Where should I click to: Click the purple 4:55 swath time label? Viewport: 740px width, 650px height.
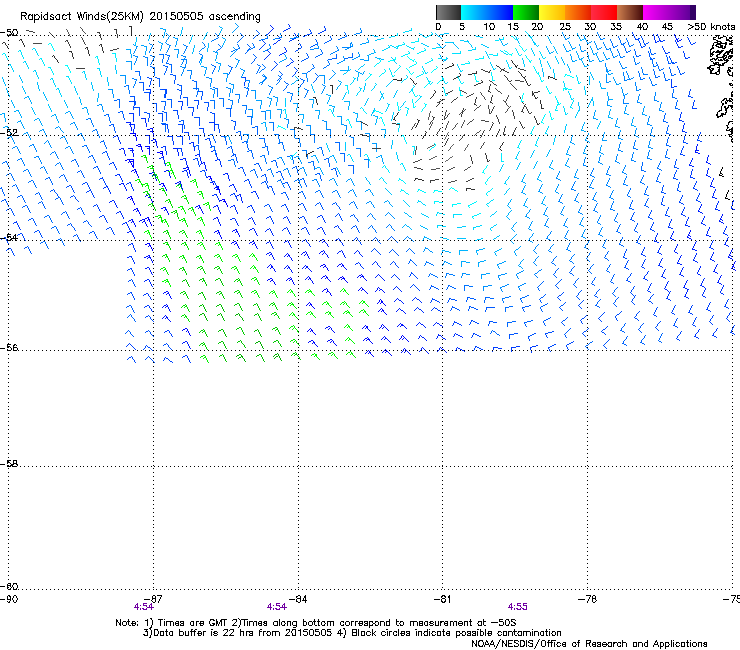pyautogui.click(x=518, y=607)
